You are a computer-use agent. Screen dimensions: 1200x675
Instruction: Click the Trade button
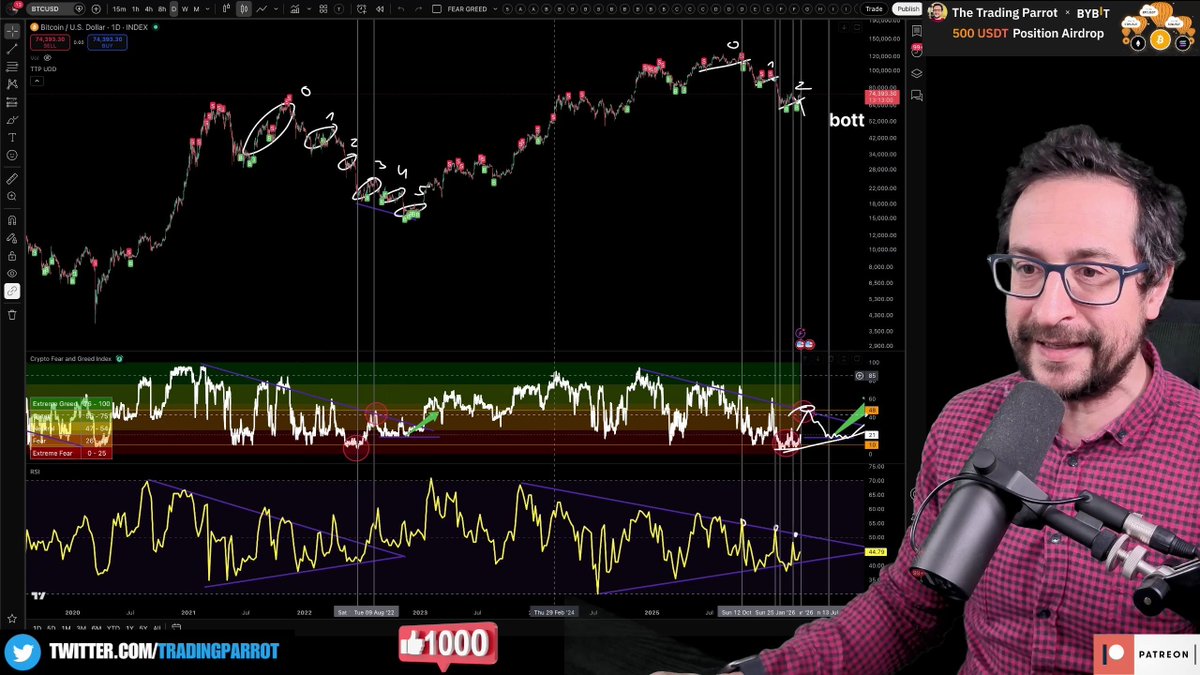(874, 9)
